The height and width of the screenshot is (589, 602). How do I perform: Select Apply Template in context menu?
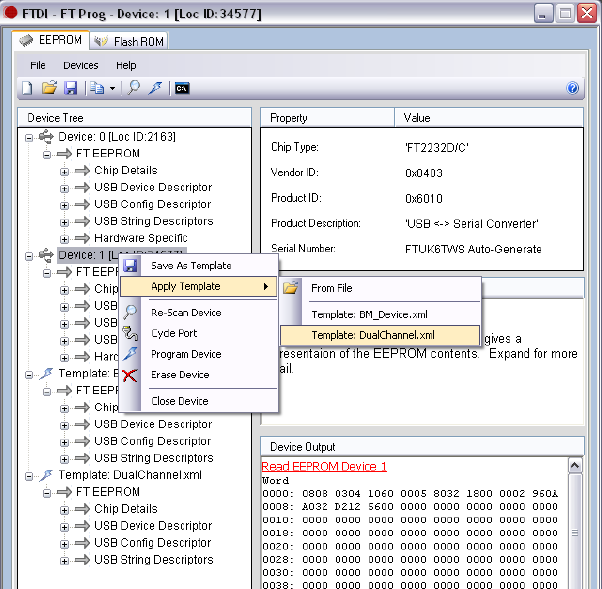(198, 286)
